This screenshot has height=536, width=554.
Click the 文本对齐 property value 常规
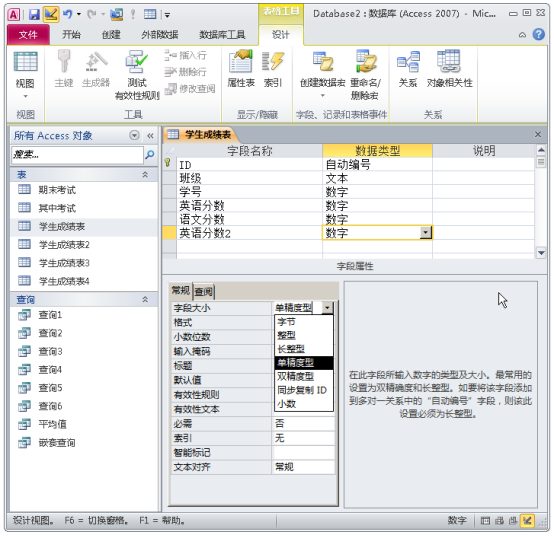point(303,467)
